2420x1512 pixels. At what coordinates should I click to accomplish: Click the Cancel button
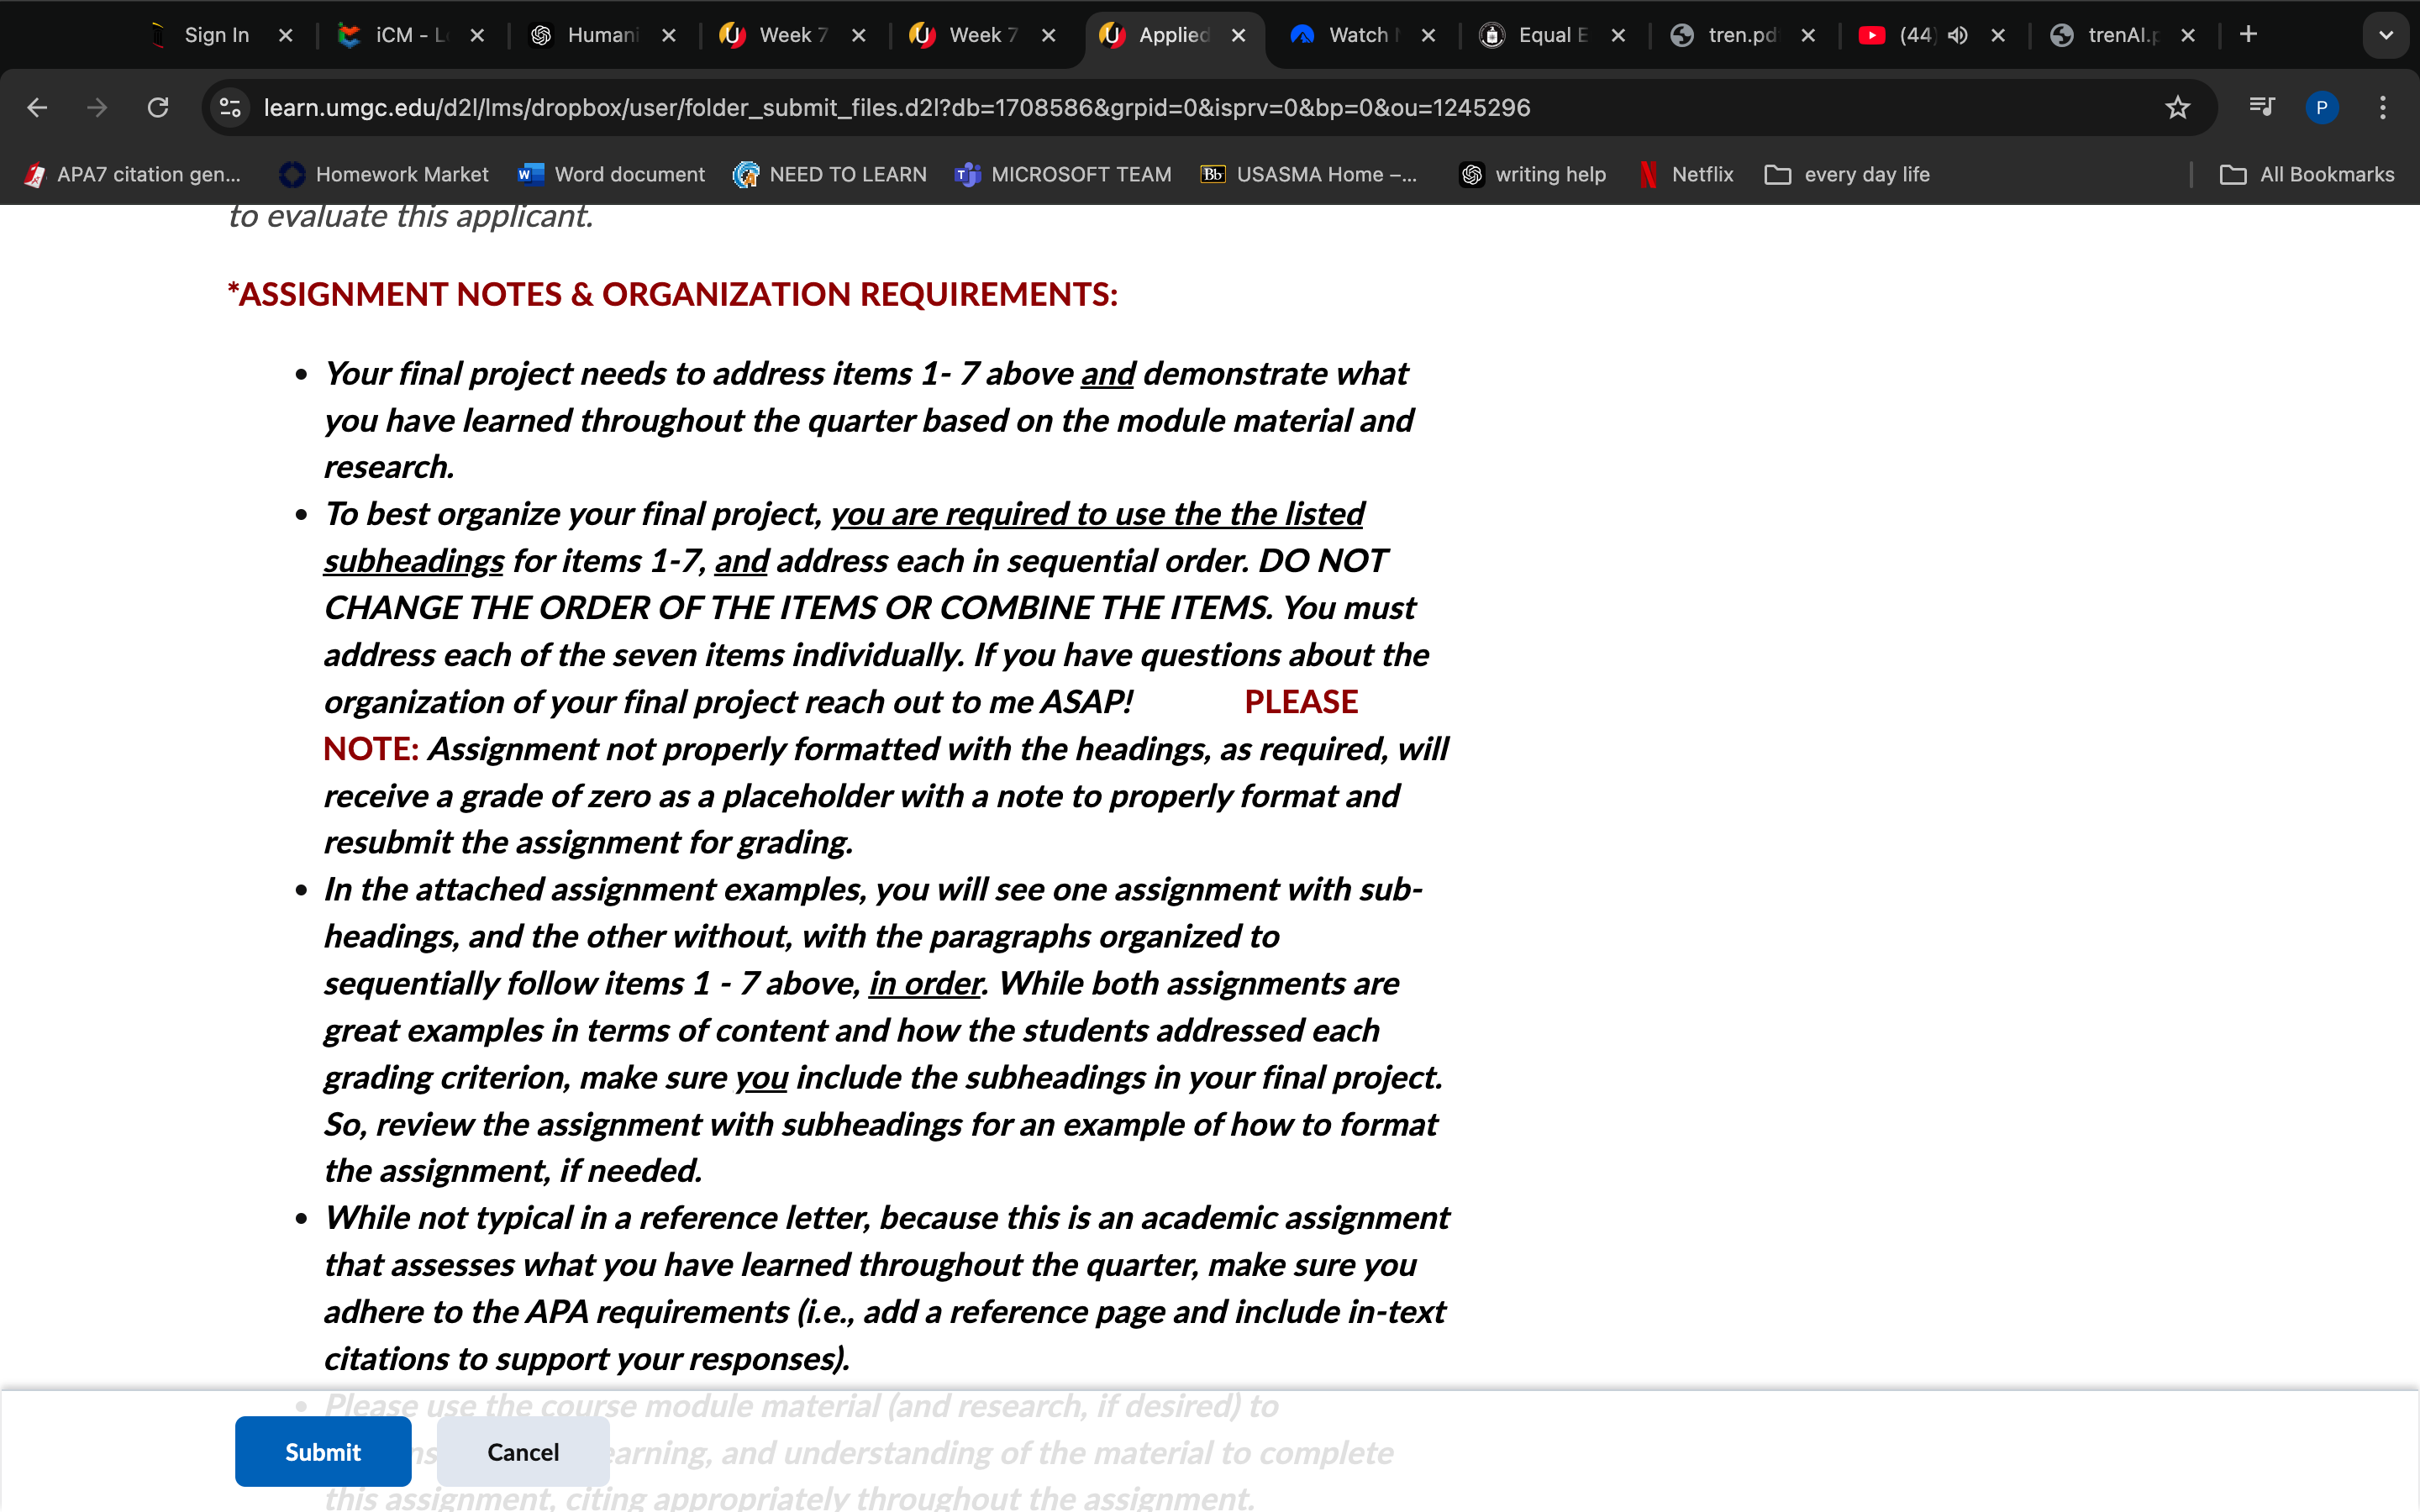tap(523, 1451)
